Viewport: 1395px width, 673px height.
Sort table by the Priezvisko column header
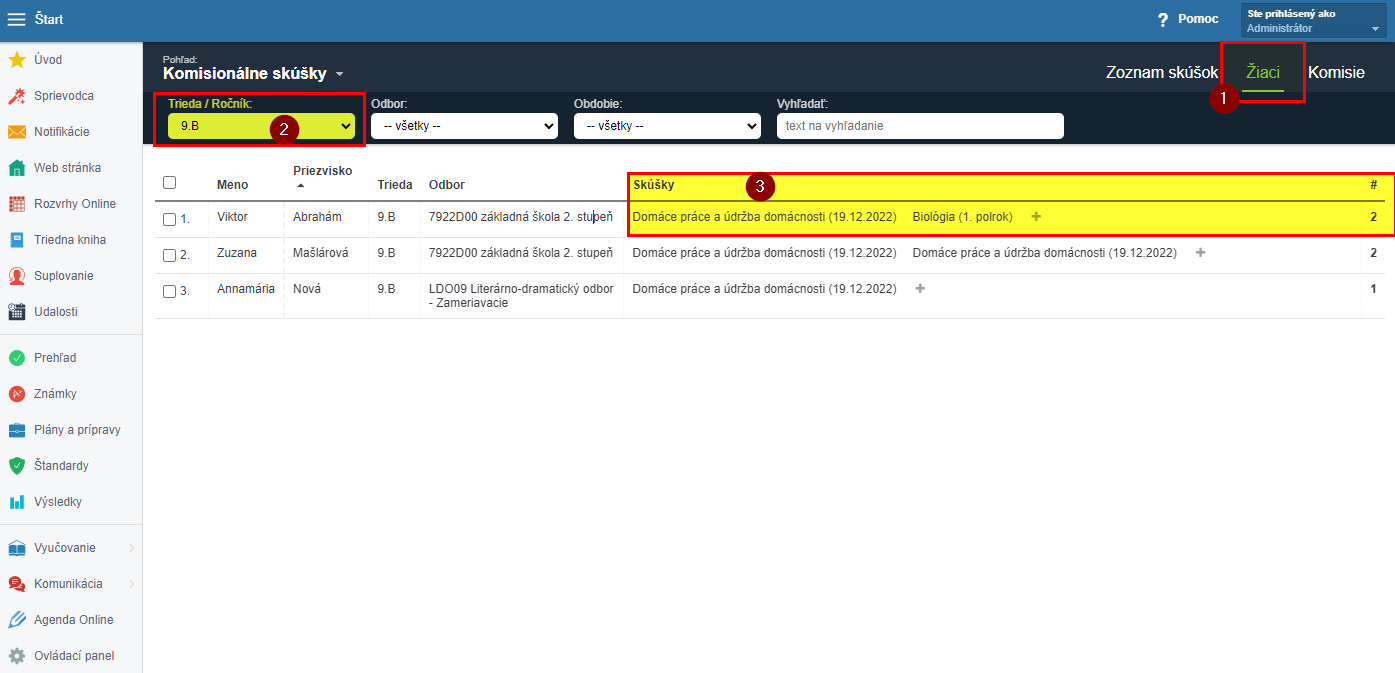322,171
